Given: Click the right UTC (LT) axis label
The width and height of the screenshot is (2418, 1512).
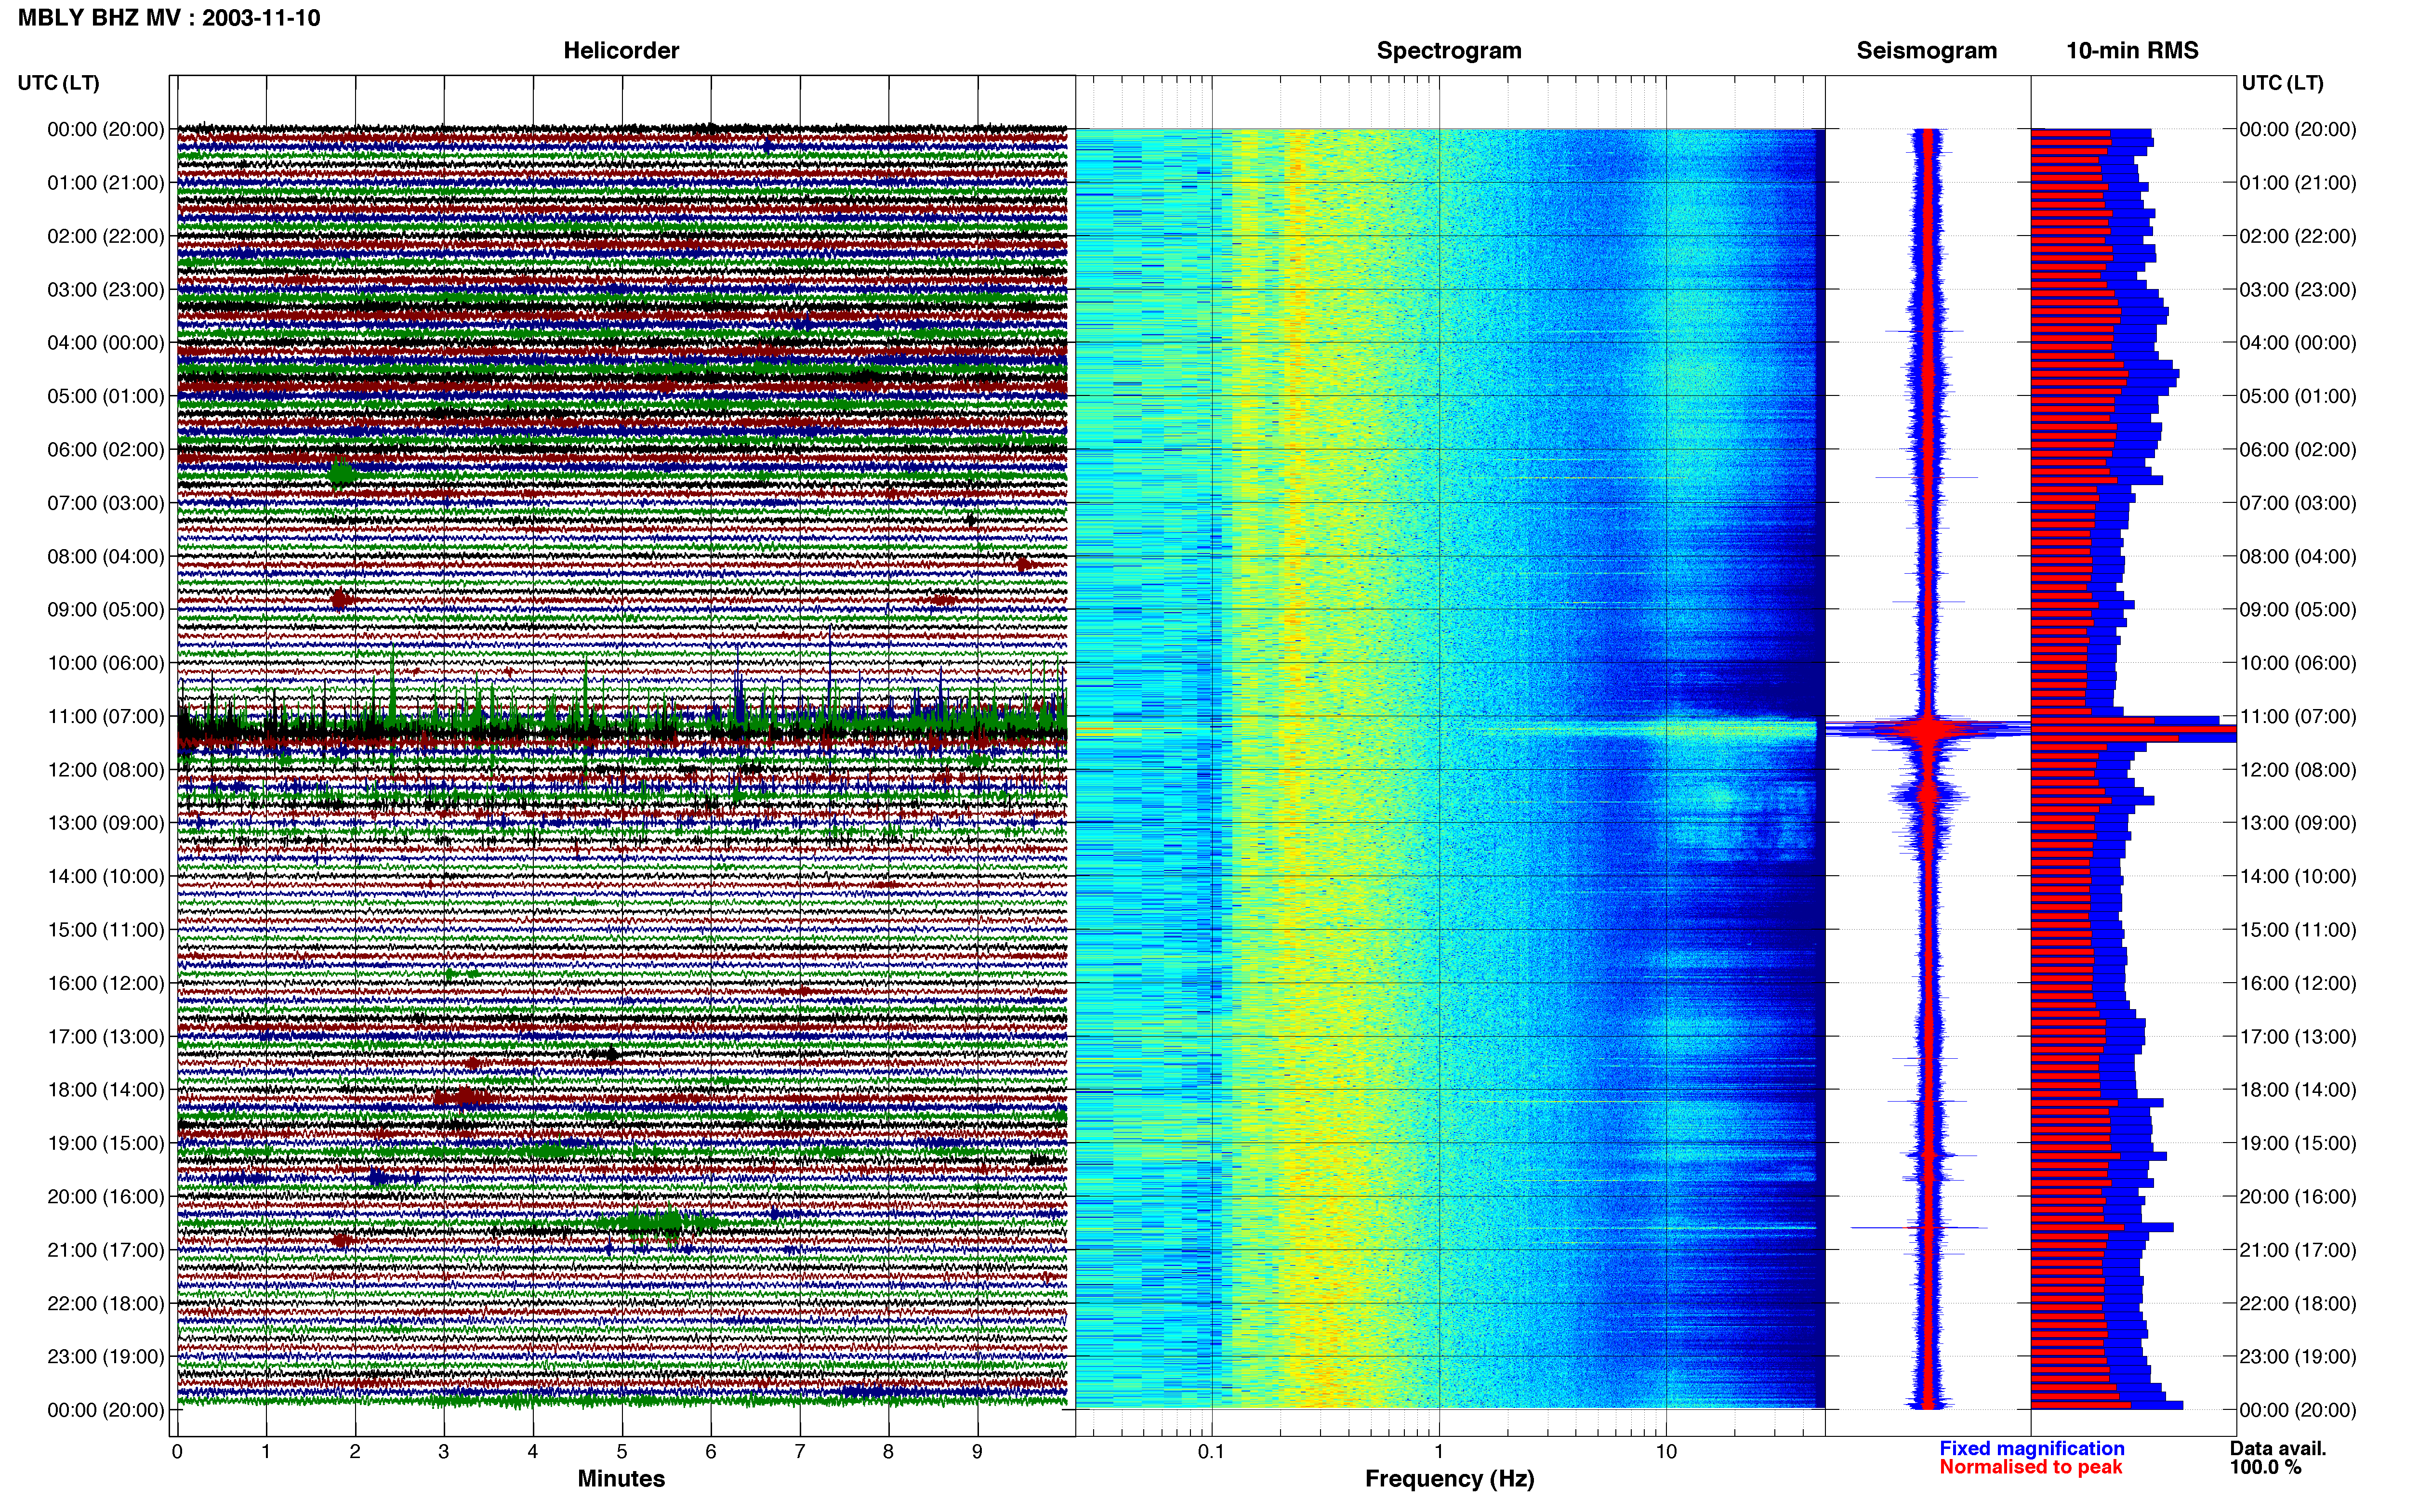Looking at the screenshot, I should (x=2282, y=83).
